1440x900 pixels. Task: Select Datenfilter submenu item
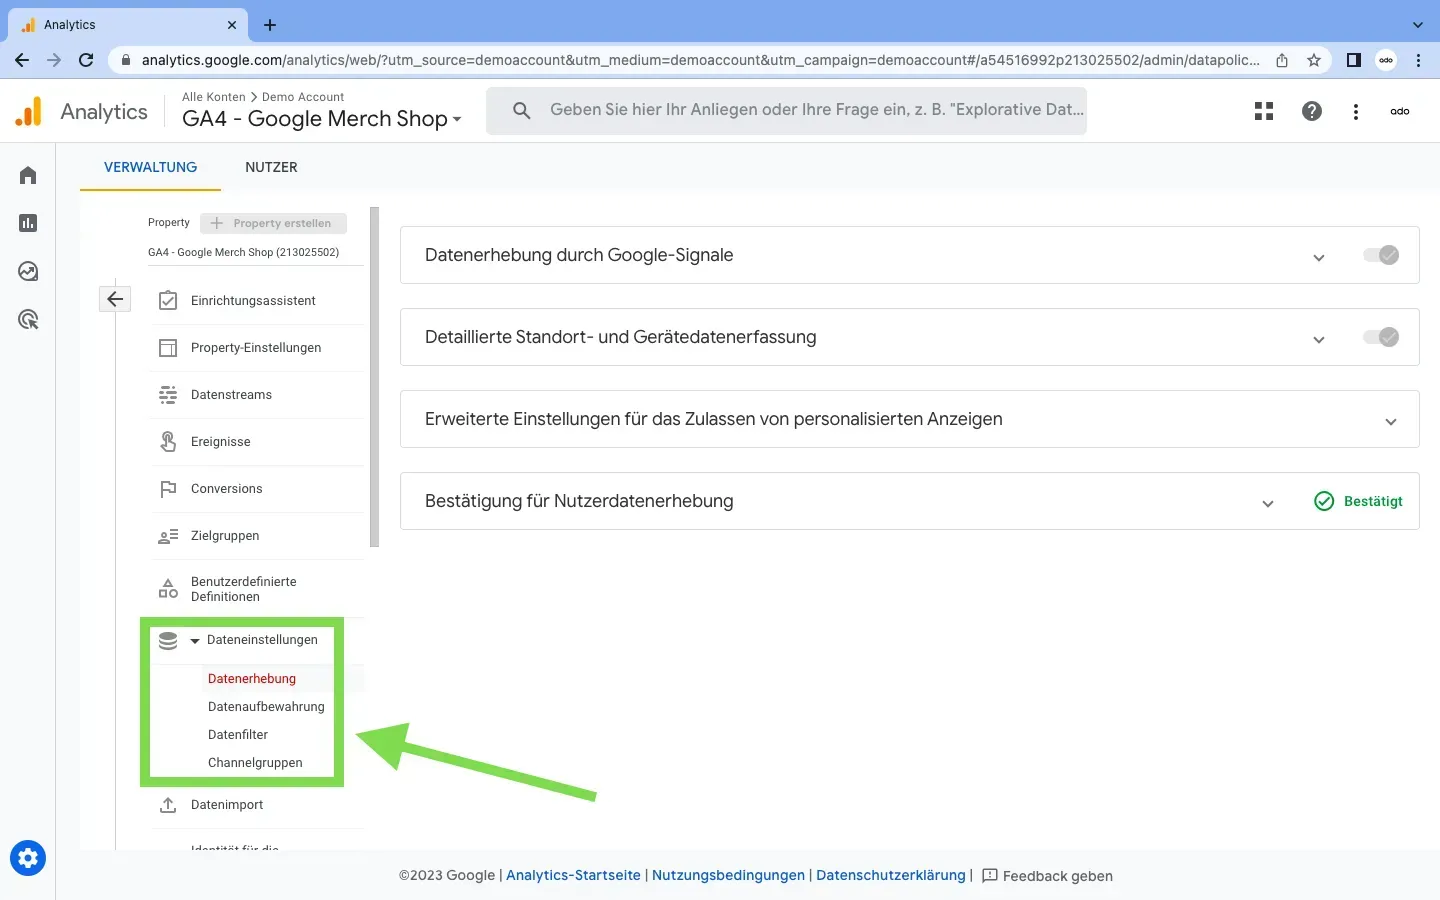pos(238,734)
